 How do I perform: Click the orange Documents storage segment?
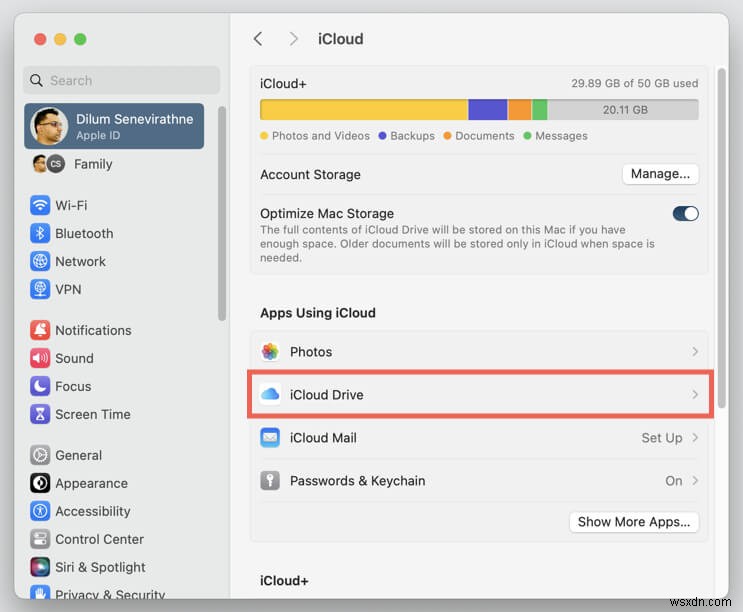[519, 109]
